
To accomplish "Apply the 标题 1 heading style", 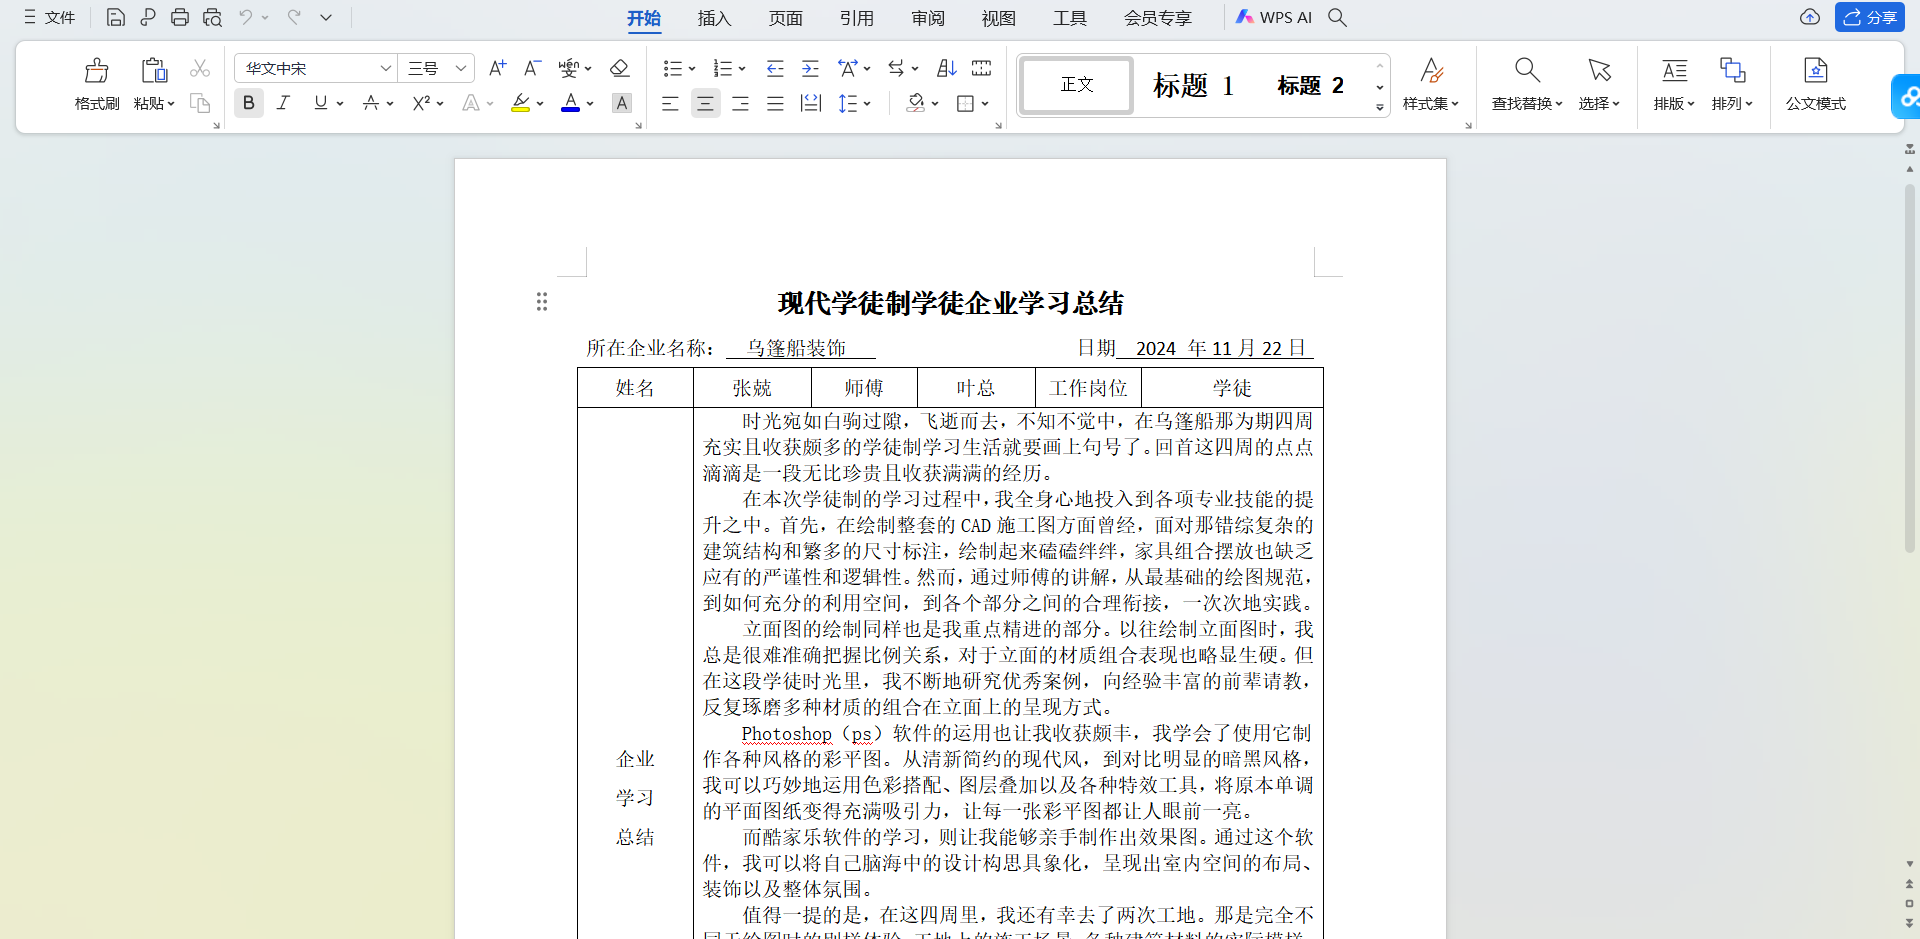I will click(1193, 85).
